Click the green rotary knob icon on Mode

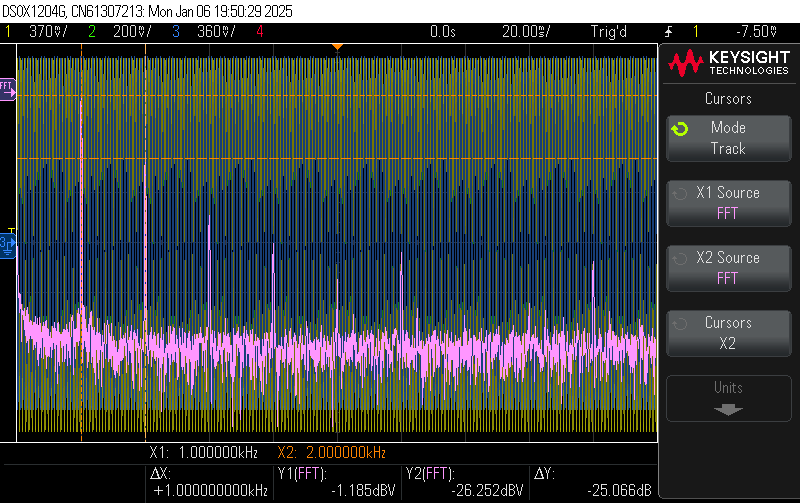pyautogui.click(x=680, y=129)
